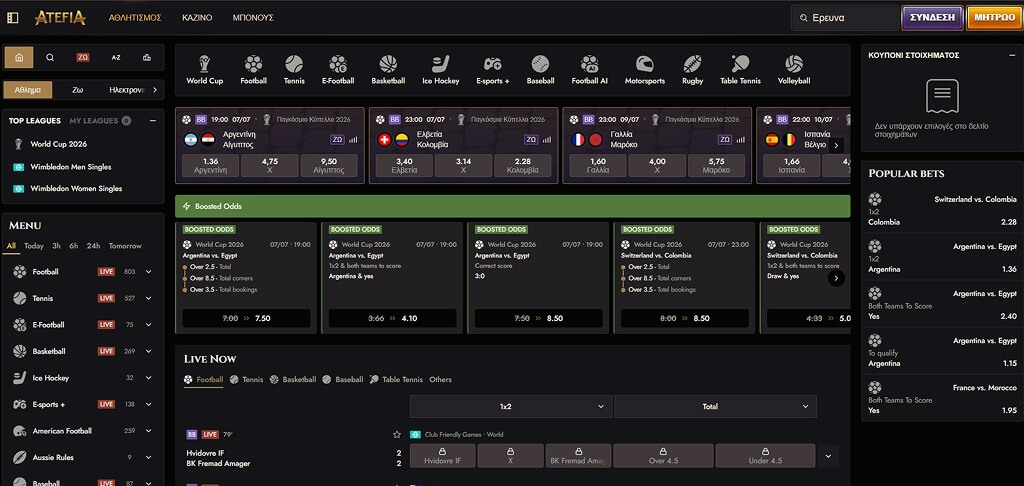Viewport: 1024px width, 486px height.
Task: Expand the Football menu chevron
Action: point(149,272)
